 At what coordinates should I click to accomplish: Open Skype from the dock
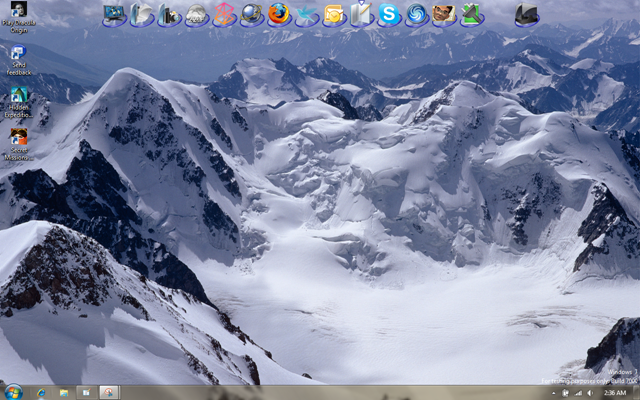389,14
